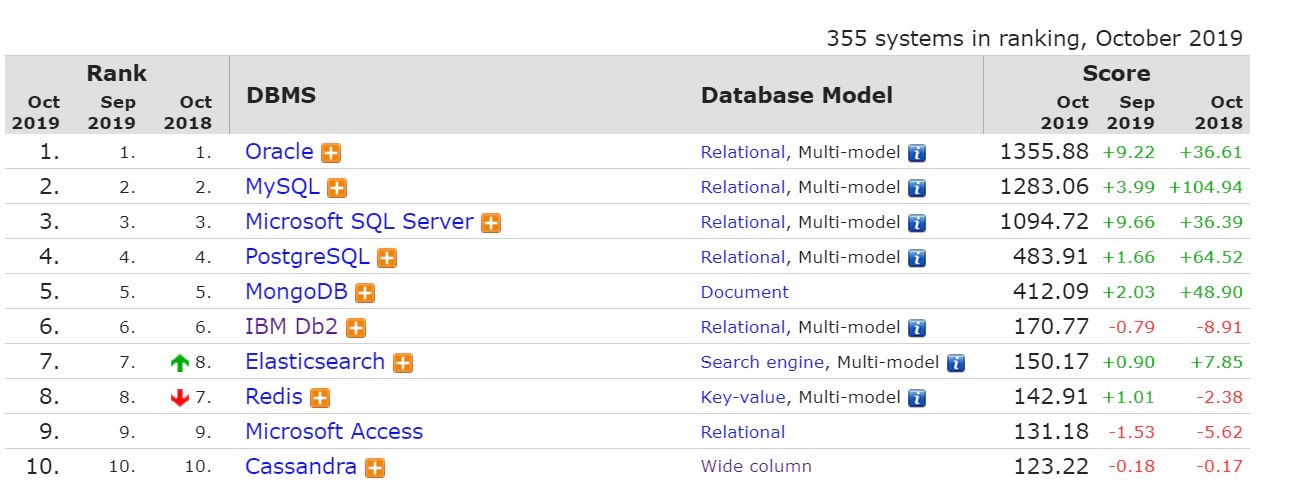Image resolution: width=1295 pixels, height=483 pixels.
Task: Click Elasticsearch's score value 150.17
Action: coord(1053,362)
